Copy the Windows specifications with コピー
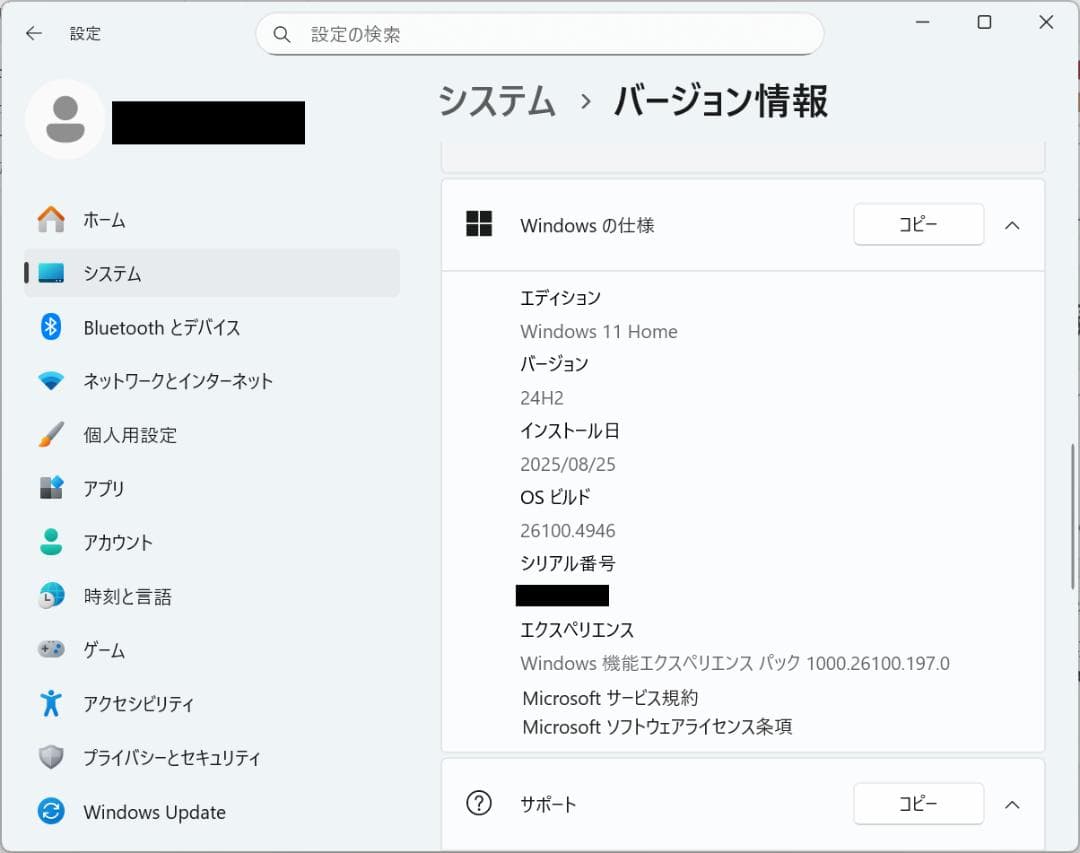The image size is (1080, 853). click(x=917, y=225)
